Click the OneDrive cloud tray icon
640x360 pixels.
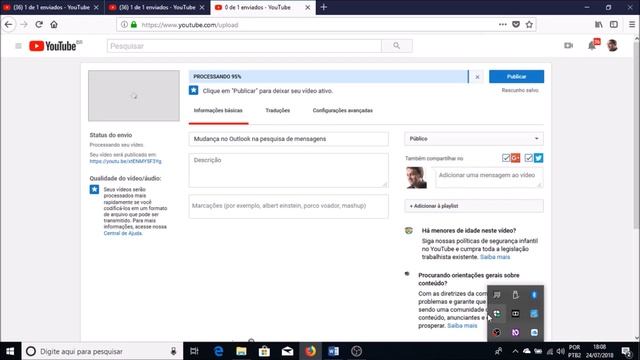click(x=527, y=351)
